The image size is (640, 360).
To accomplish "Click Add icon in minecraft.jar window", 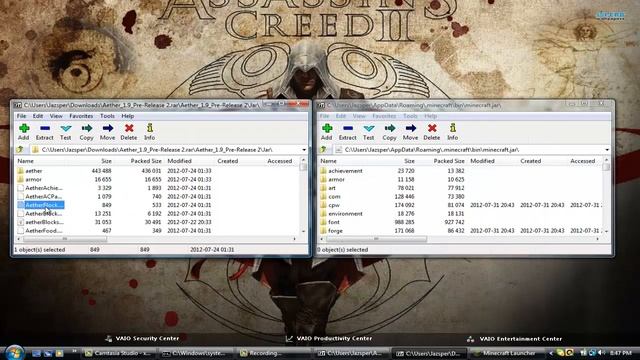I will (327, 132).
